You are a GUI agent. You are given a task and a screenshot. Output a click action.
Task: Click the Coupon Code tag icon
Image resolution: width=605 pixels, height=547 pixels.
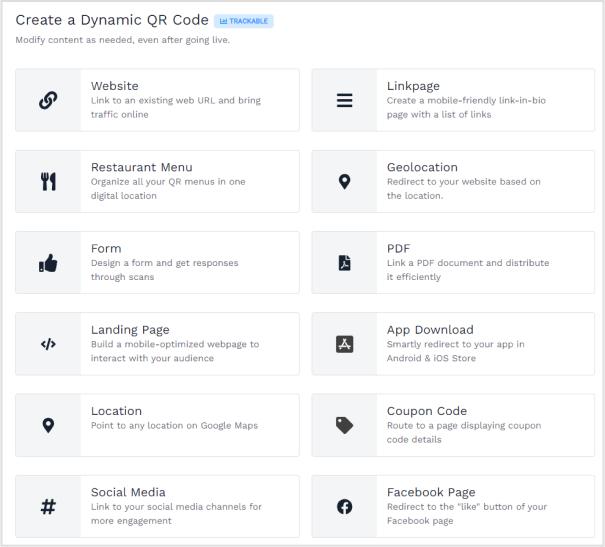pos(344,425)
